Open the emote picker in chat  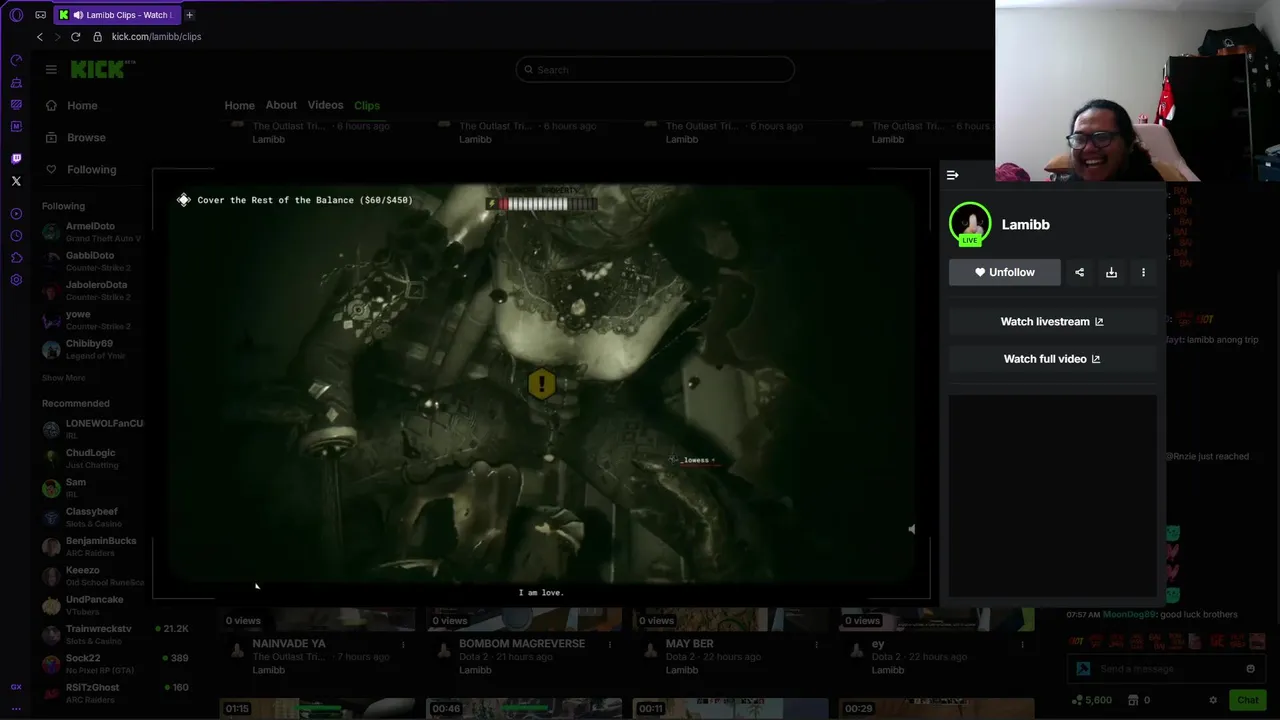coord(1250,669)
